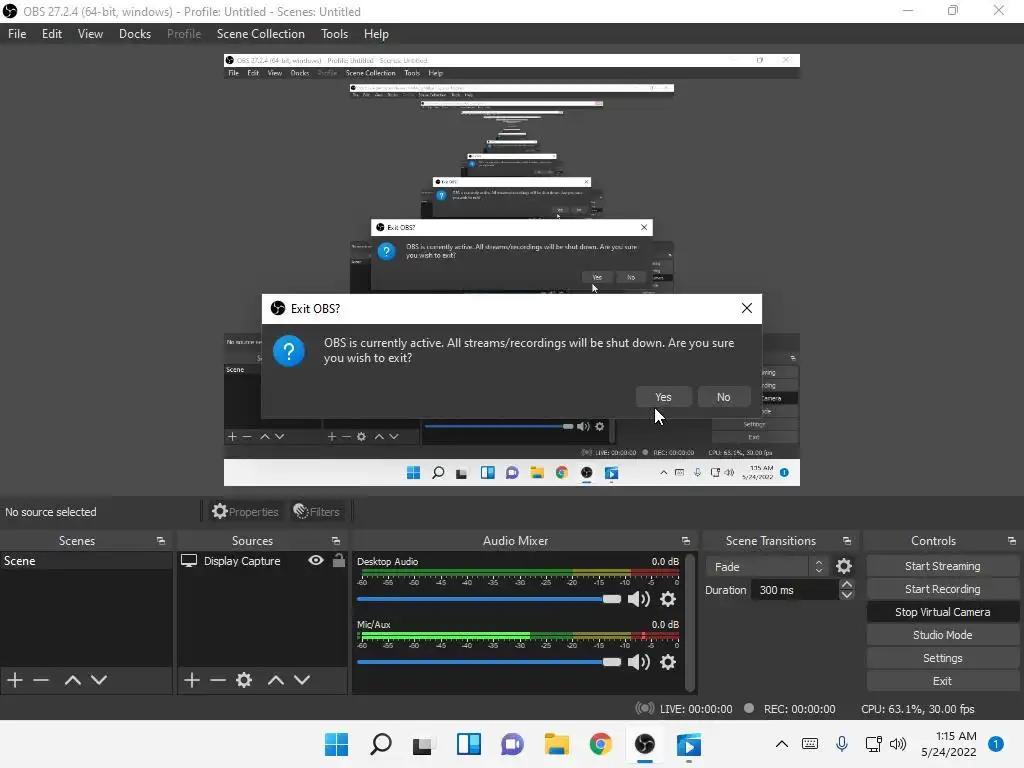
Task: Undock the Audio Mixer panel
Action: (686, 541)
